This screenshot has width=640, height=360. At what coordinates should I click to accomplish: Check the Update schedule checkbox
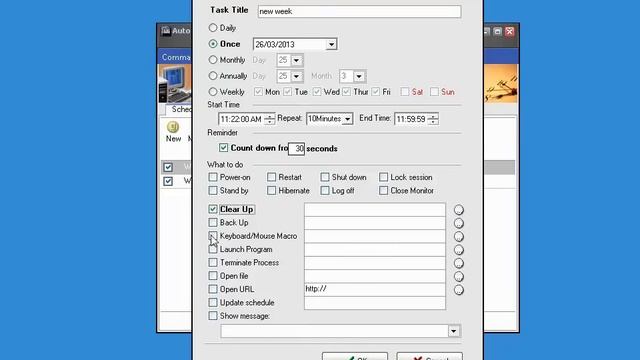[213, 302]
